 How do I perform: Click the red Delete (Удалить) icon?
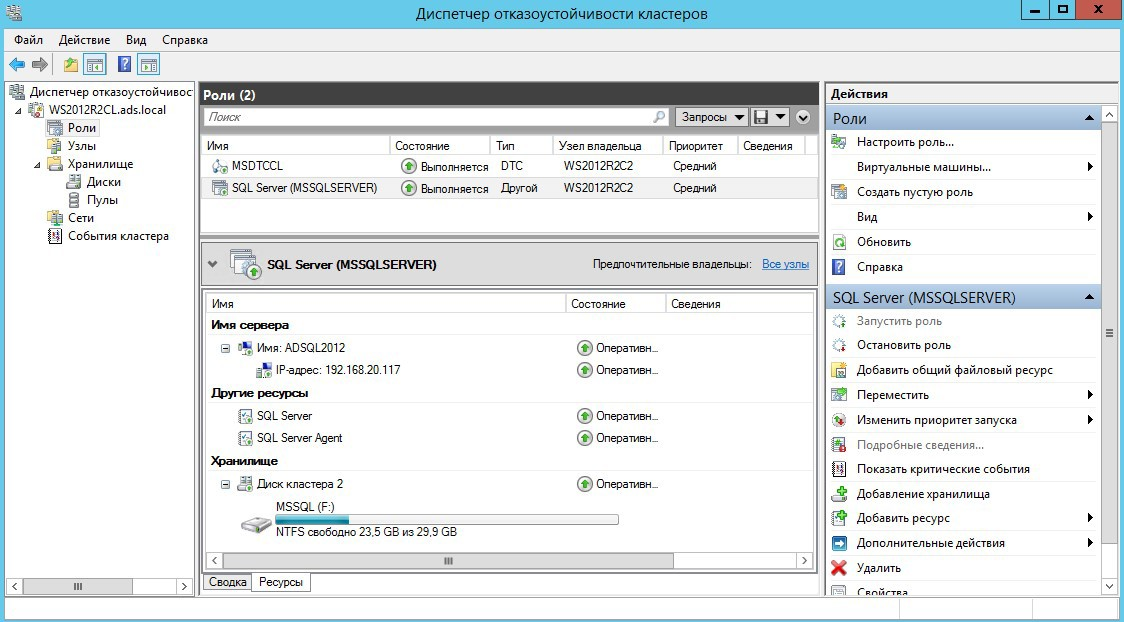point(839,568)
